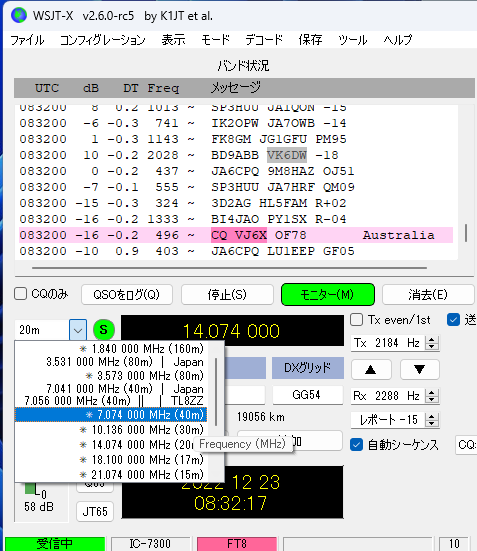Click the QSOをログ(Q) button

click(127, 294)
